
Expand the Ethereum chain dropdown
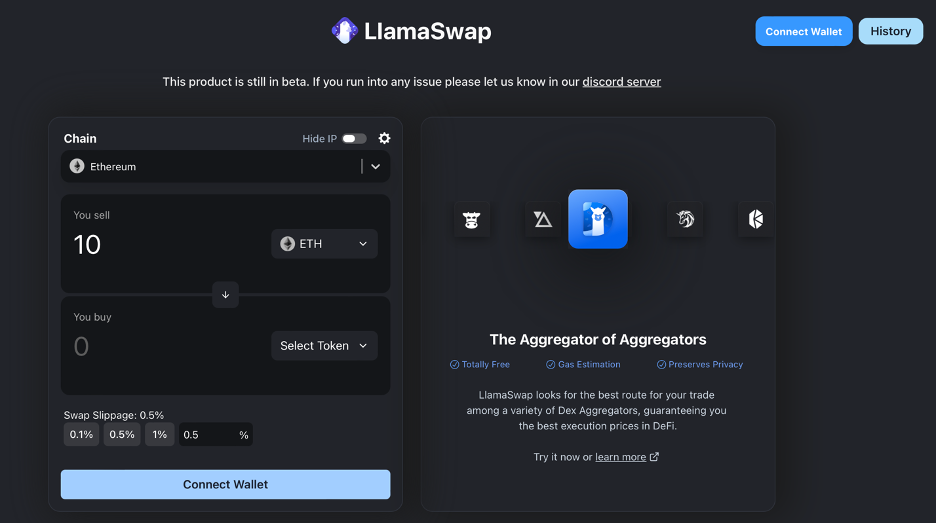pos(375,167)
